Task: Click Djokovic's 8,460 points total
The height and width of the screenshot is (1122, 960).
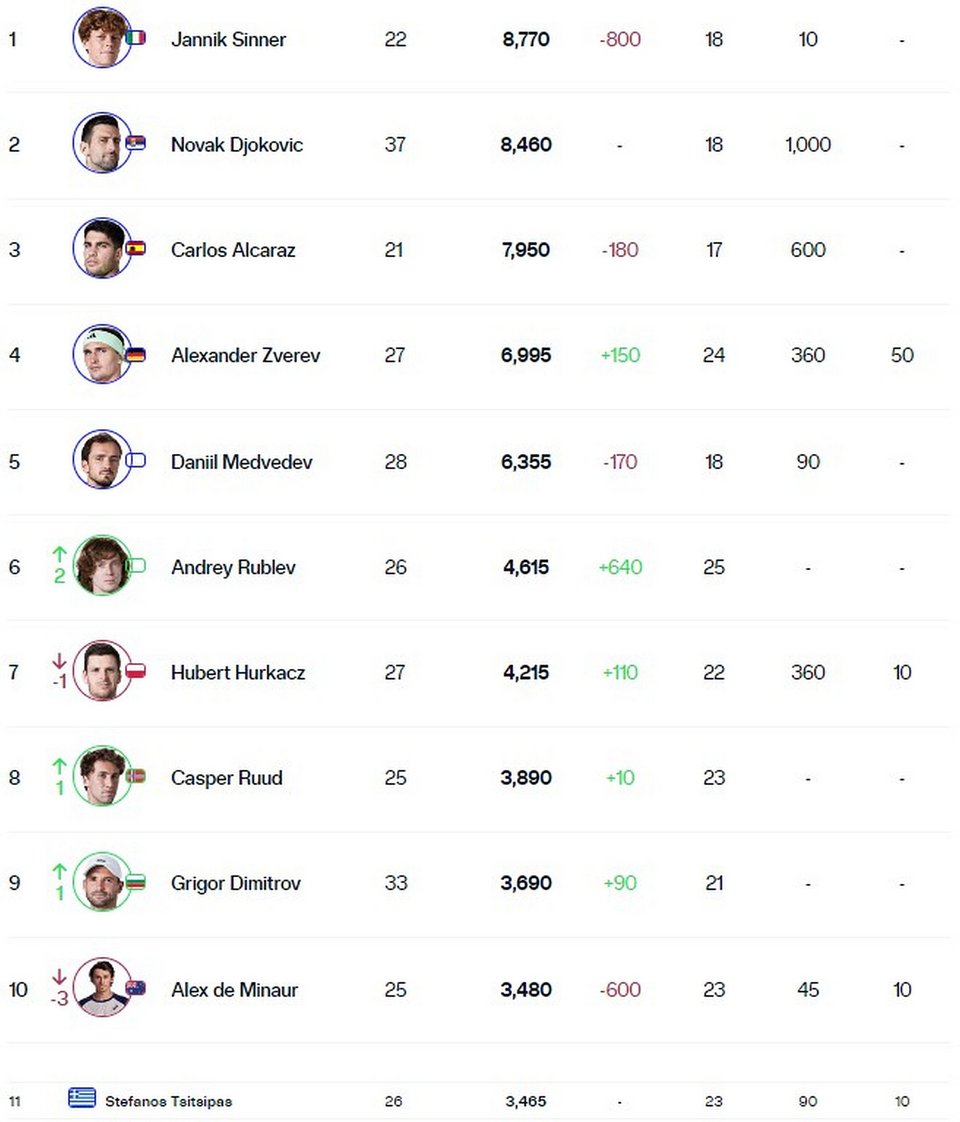Action: 526,145
